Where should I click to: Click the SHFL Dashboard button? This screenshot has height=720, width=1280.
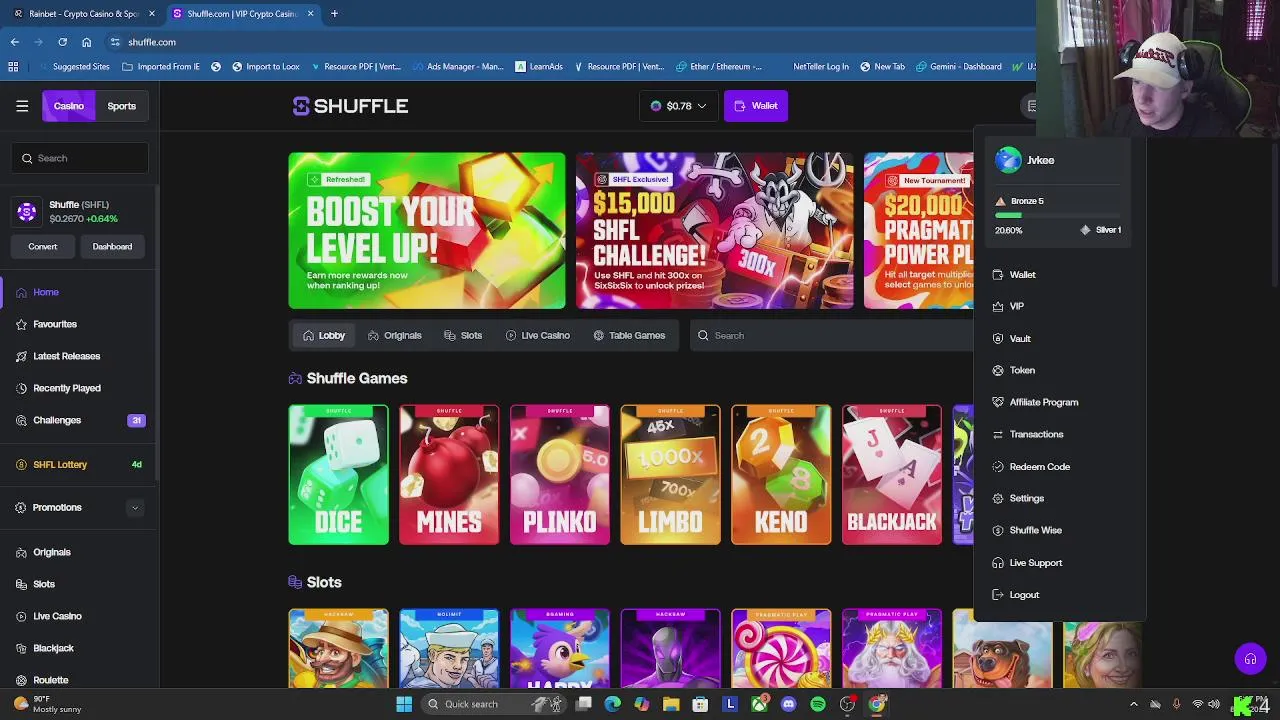[x=112, y=246]
